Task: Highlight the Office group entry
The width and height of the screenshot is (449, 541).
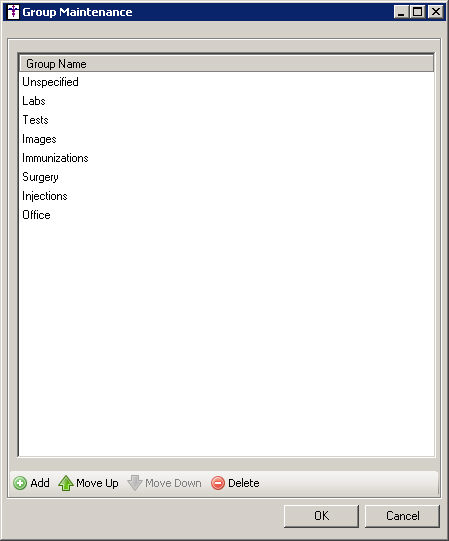Action: click(226, 215)
